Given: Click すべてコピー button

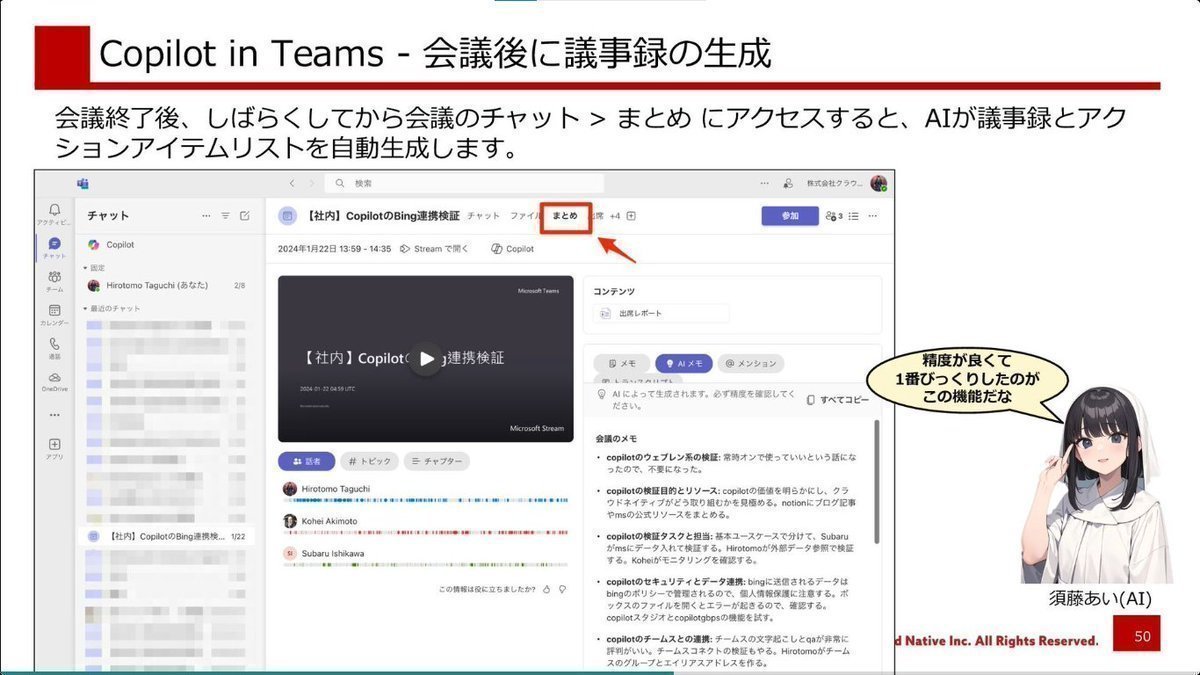Looking at the screenshot, I should (x=837, y=399).
